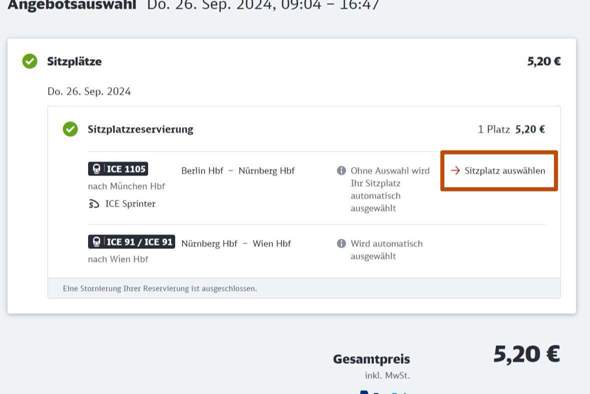Click the 'Do. 26. Sep. 2024' date inside the card
This screenshot has width=590, height=394.
click(x=89, y=91)
